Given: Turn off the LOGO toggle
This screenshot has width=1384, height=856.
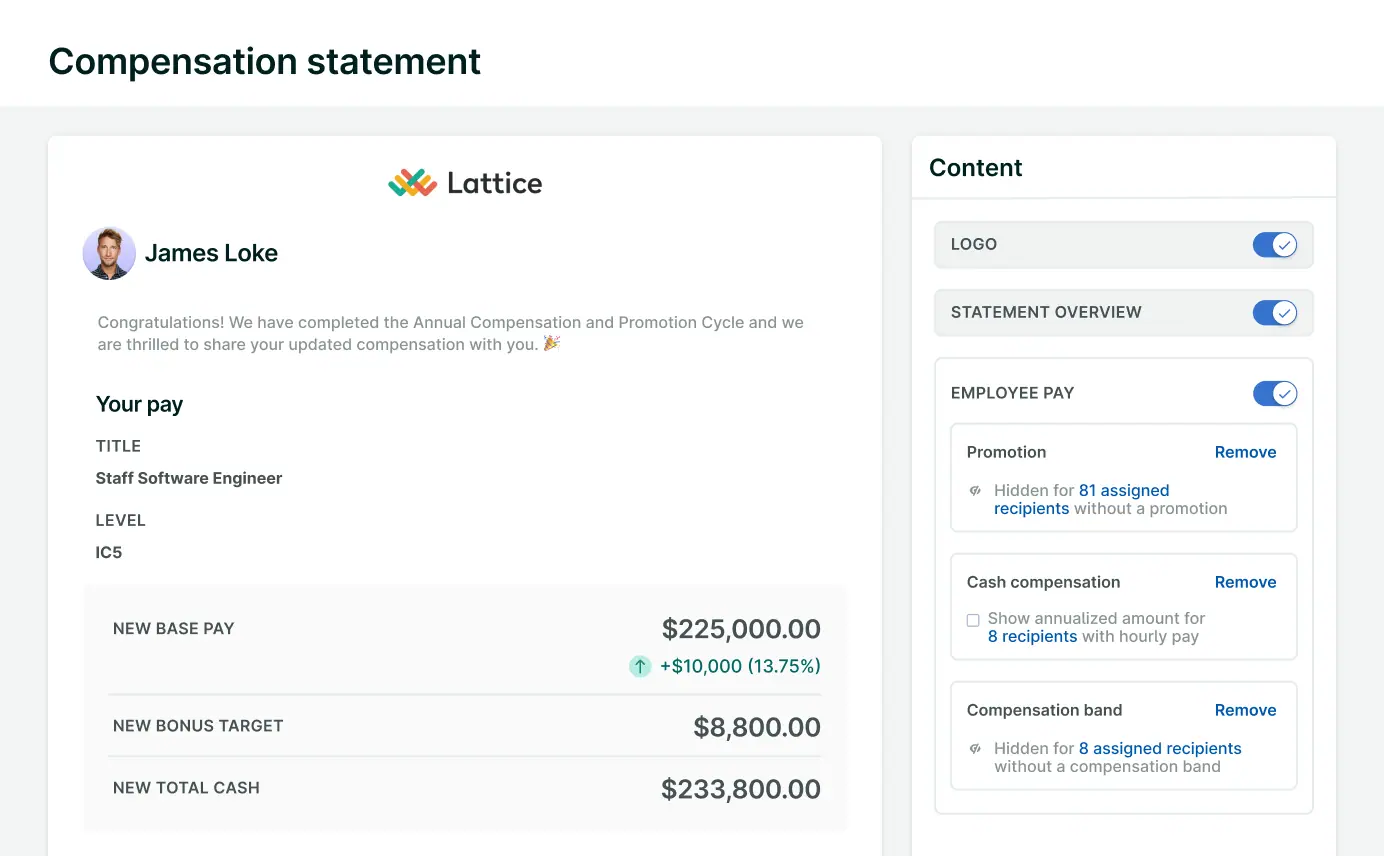Looking at the screenshot, I should (1274, 245).
